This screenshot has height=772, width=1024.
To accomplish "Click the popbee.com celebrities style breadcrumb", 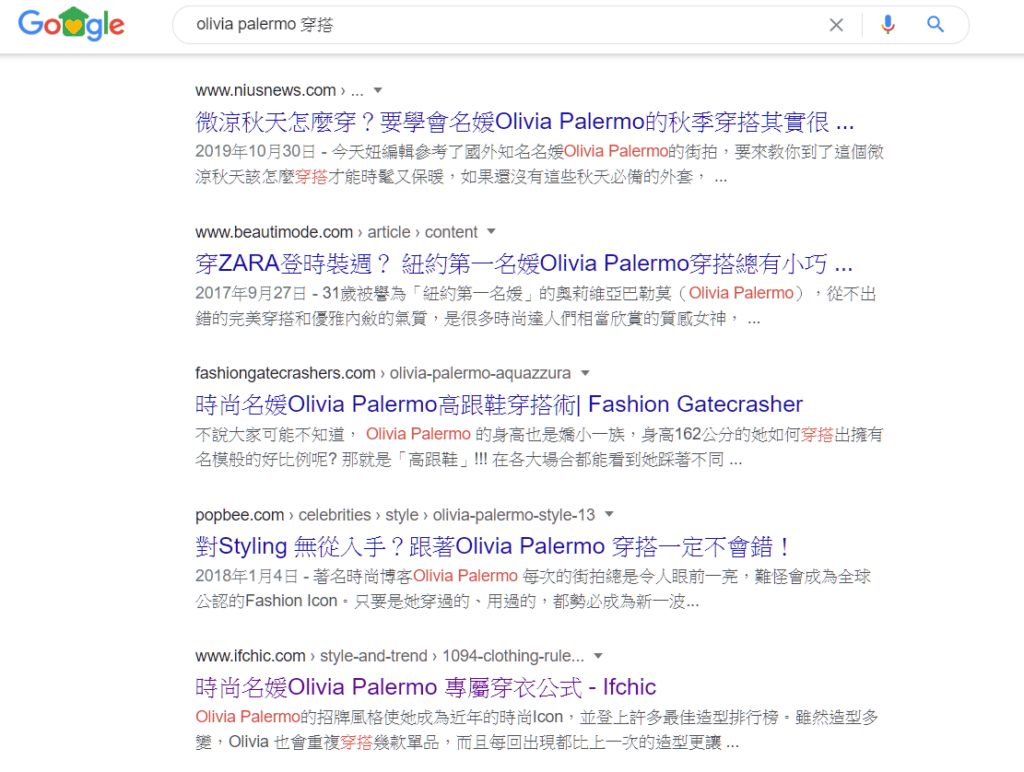I will 395,515.
